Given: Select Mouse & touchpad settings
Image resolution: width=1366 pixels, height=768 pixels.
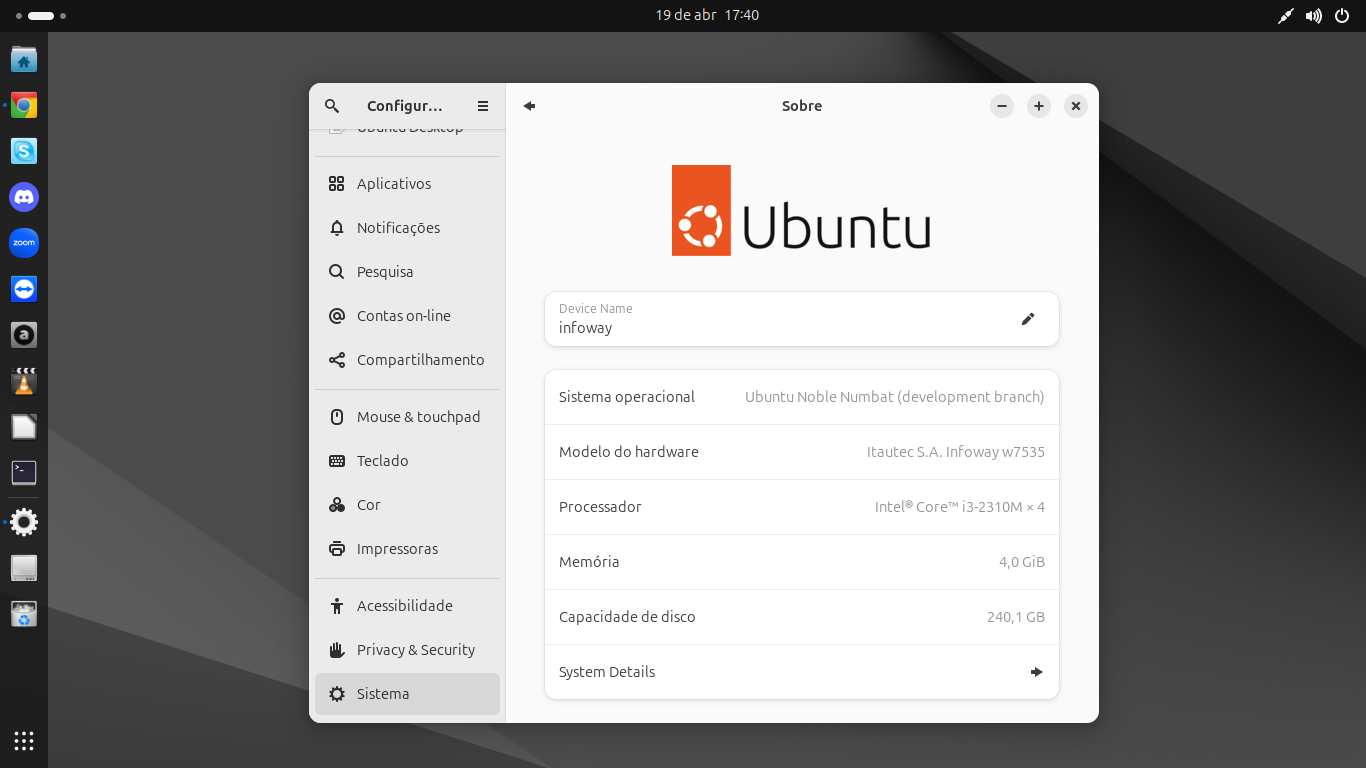Looking at the screenshot, I should pyautogui.click(x=407, y=417).
